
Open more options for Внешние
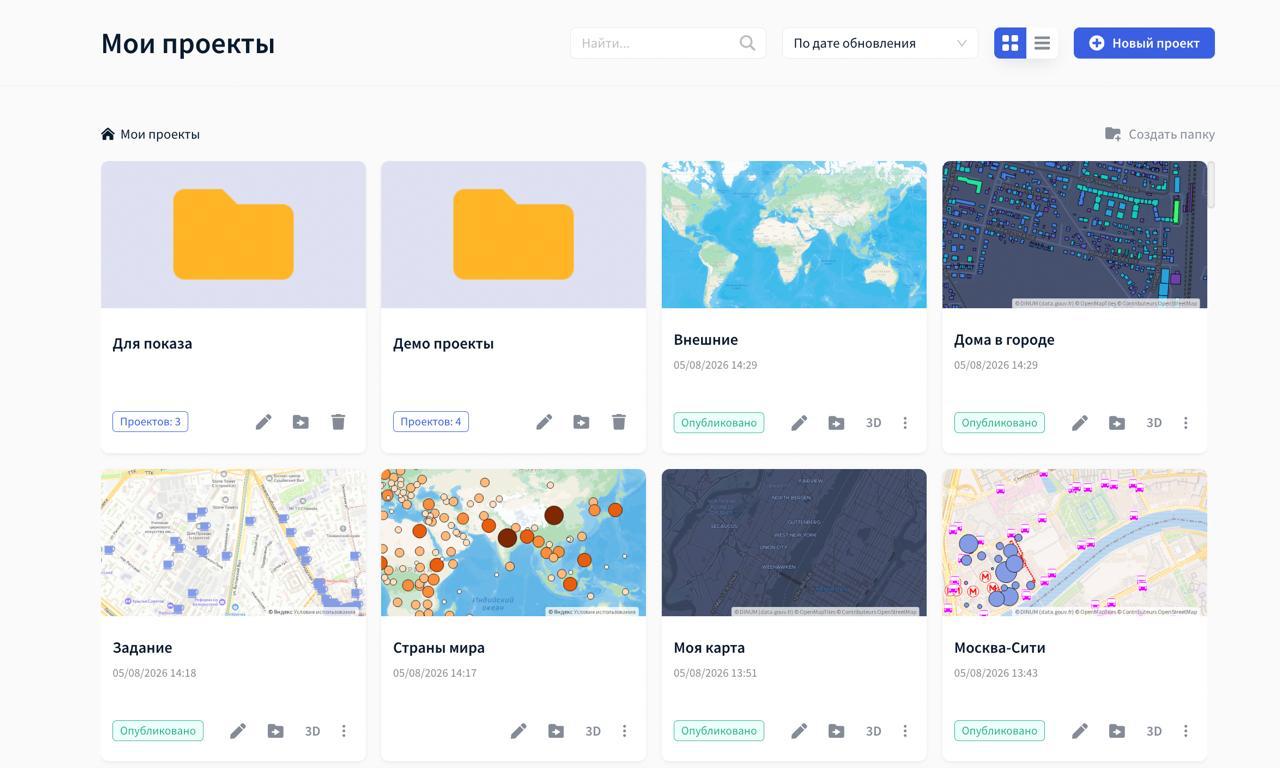pyautogui.click(x=905, y=423)
